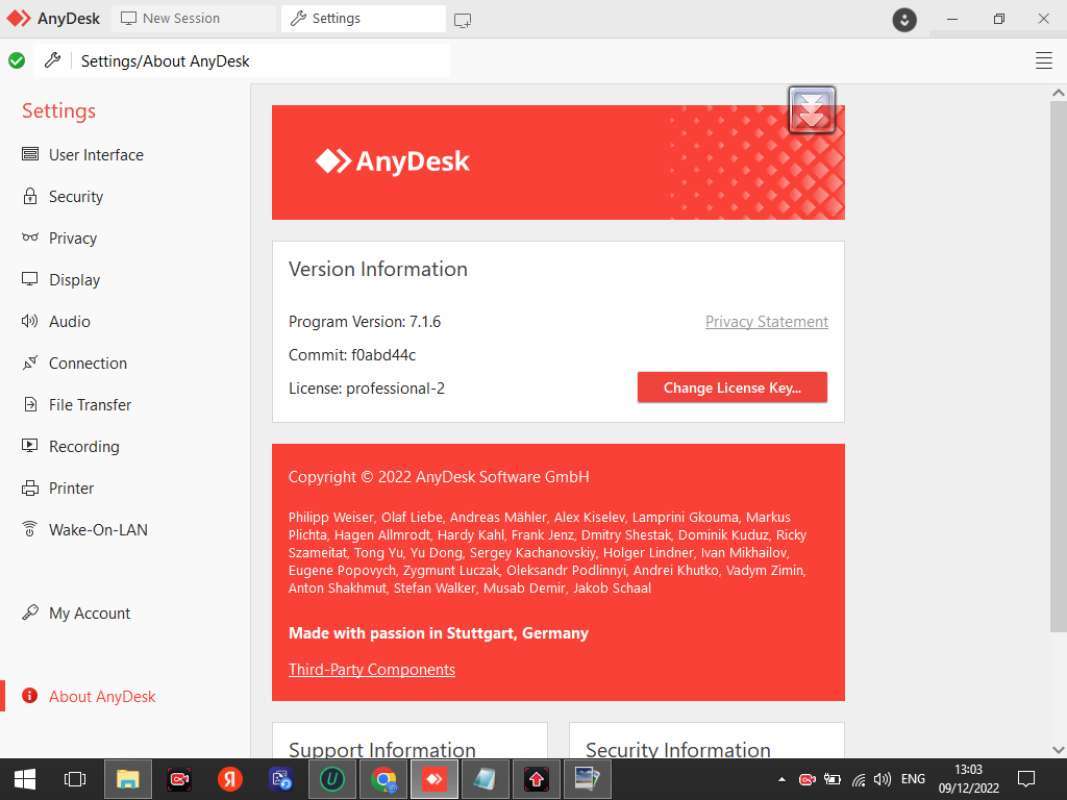Image resolution: width=1067 pixels, height=800 pixels.
Task: Click the green connection status checkmark
Action: 17,60
